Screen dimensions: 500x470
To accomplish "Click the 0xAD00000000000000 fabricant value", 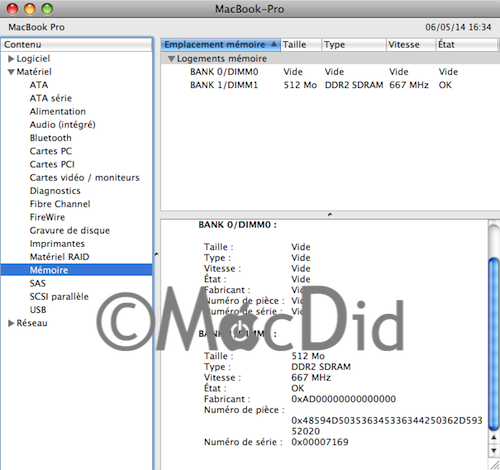I will tap(343, 399).
